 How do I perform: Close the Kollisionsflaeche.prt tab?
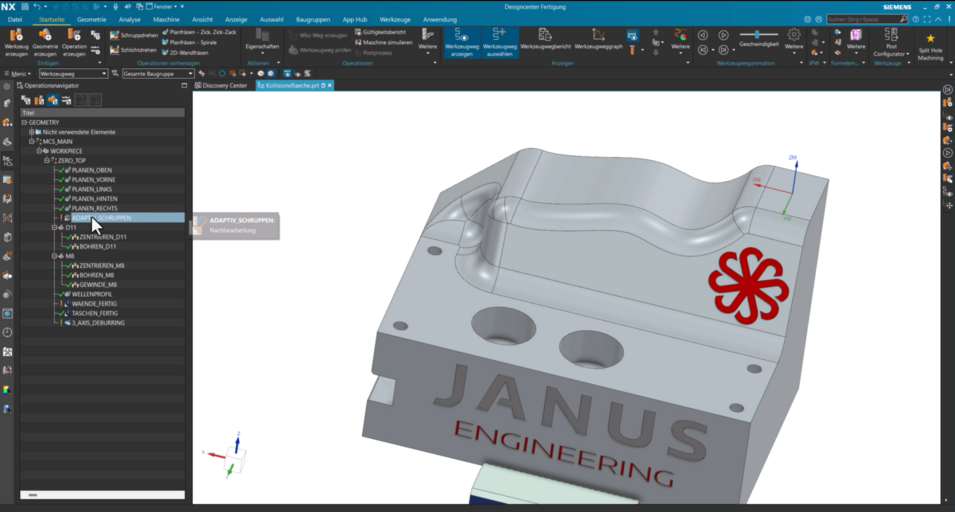coord(330,86)
